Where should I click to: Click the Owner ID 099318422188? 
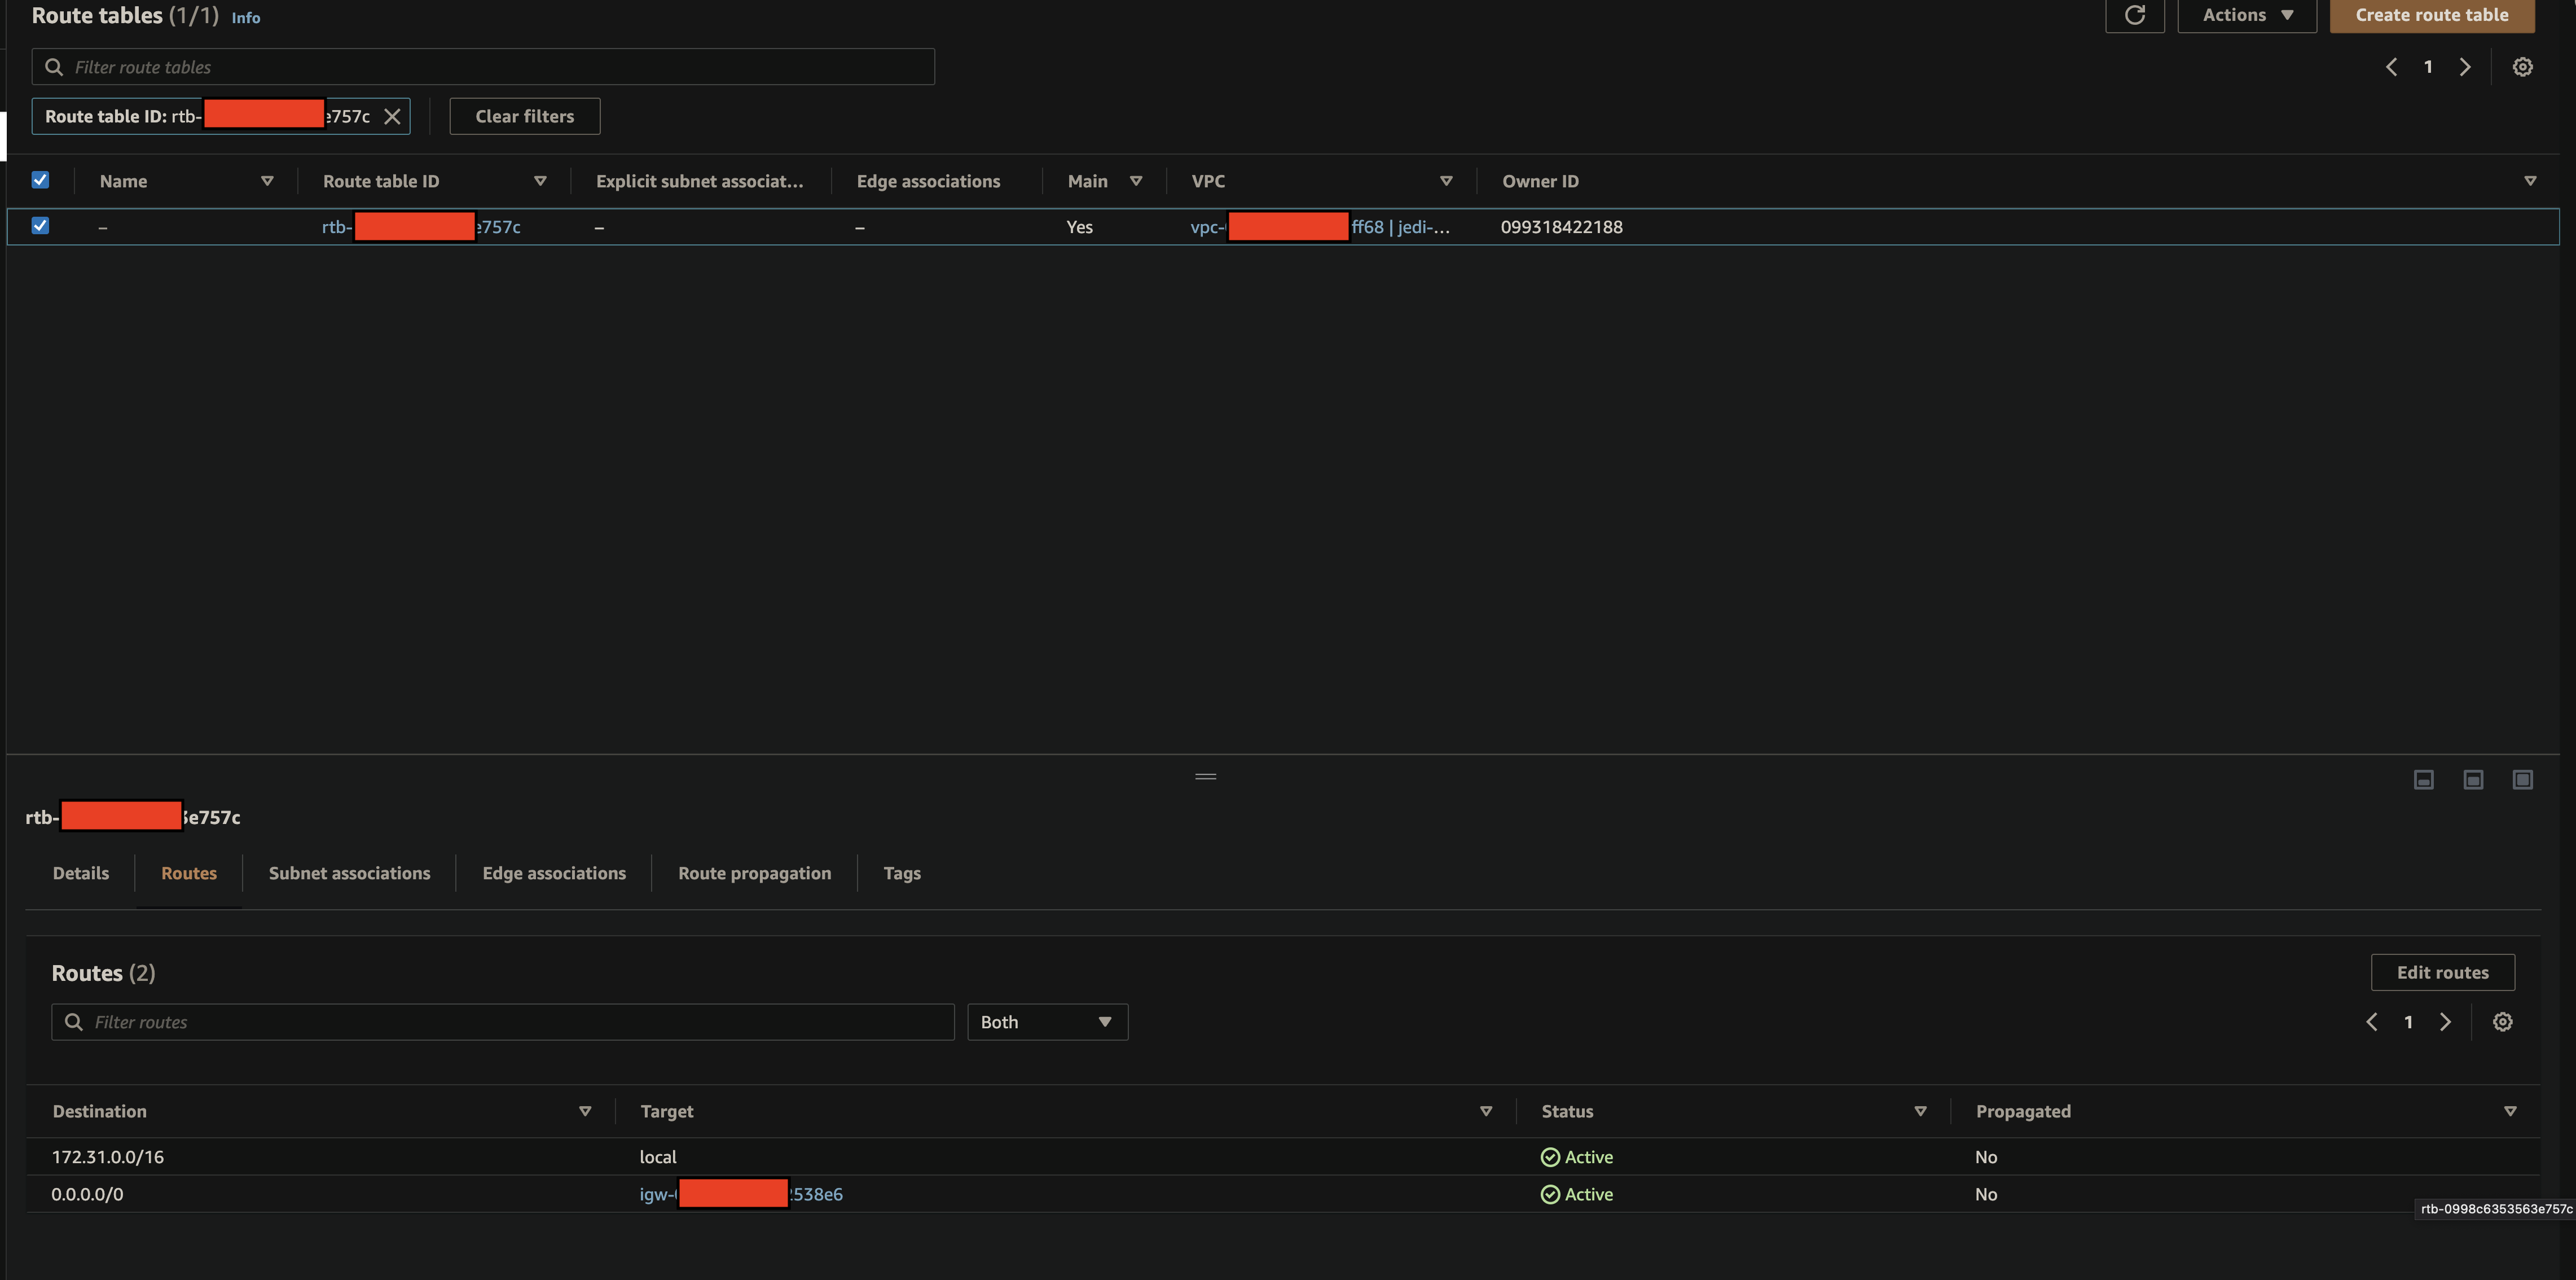(1561, 227)
